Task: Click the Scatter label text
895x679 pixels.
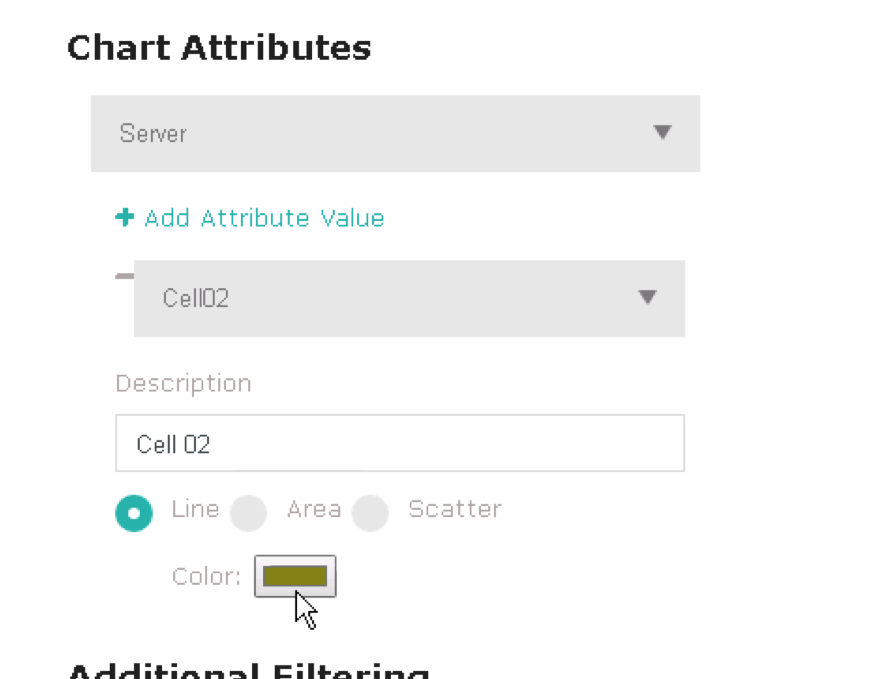Action: tap(455, 509)
